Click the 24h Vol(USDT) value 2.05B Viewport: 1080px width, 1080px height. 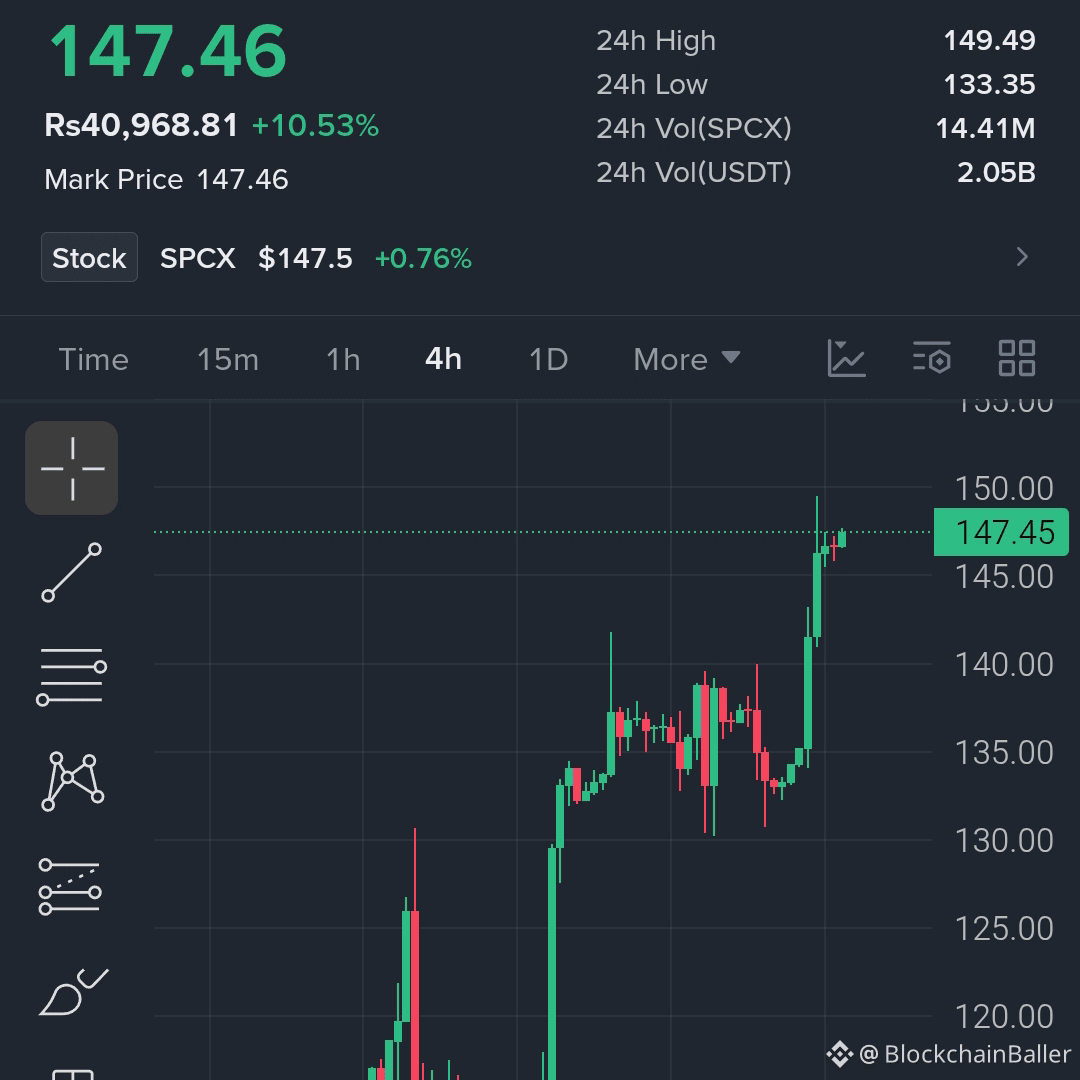tap(996, 173)
